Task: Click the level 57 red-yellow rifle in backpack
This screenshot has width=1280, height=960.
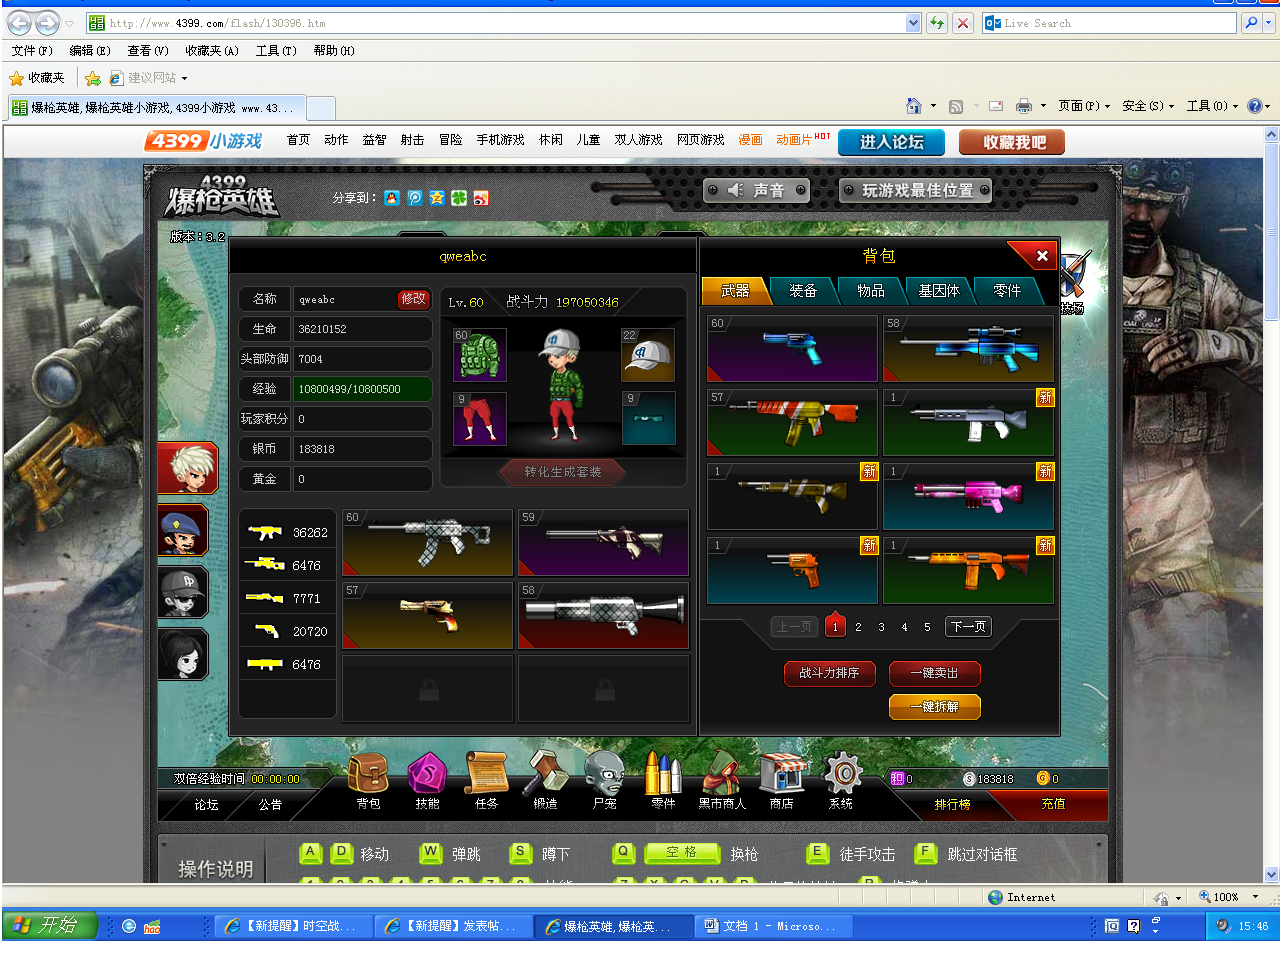Action: 792,423
